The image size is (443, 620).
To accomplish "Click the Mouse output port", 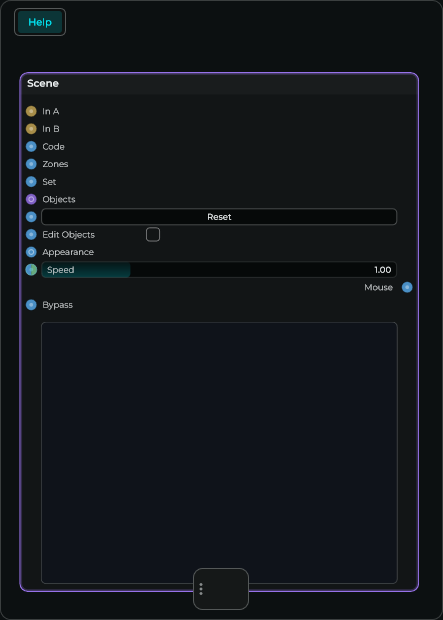I will 407,287.
